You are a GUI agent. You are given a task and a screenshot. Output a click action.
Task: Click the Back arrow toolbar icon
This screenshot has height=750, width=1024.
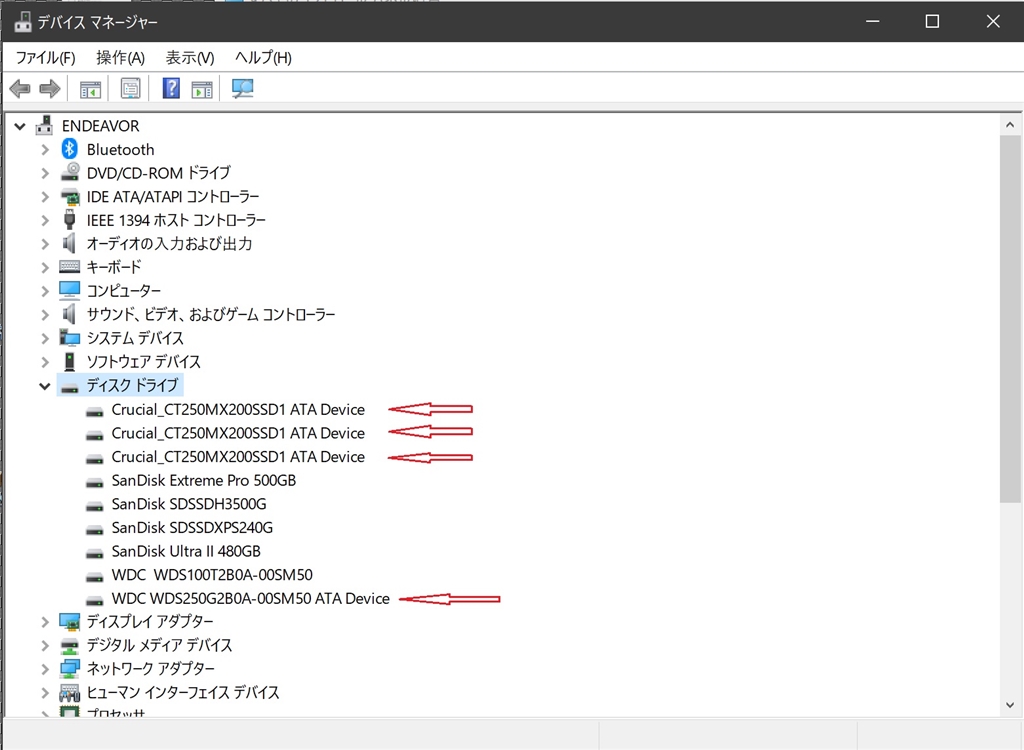[20, 88]
